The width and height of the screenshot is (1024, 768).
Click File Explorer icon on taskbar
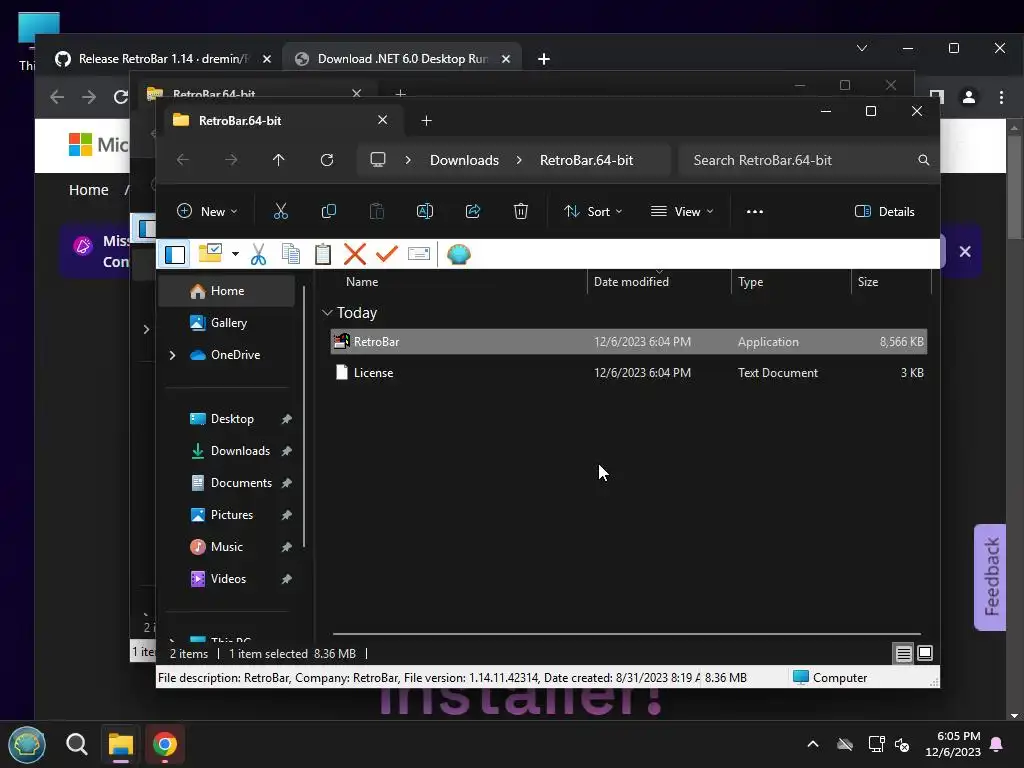(121, 744)
